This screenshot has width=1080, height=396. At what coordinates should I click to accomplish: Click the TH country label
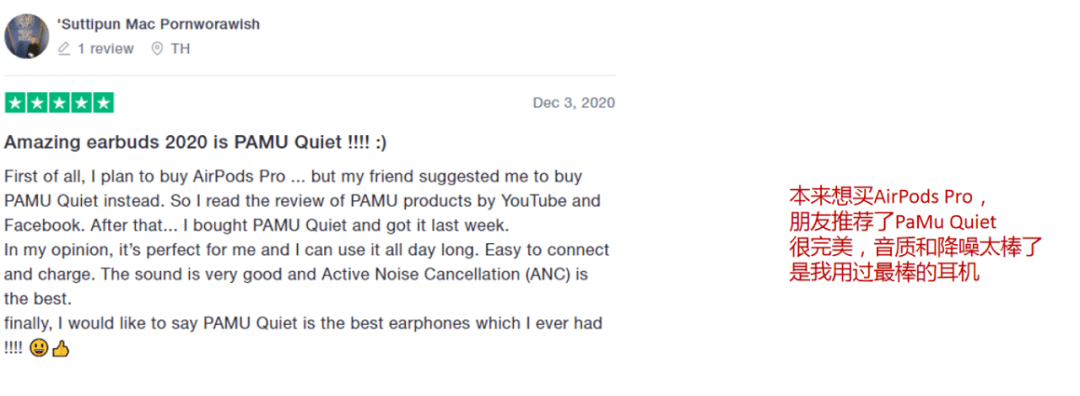[180, 49]
